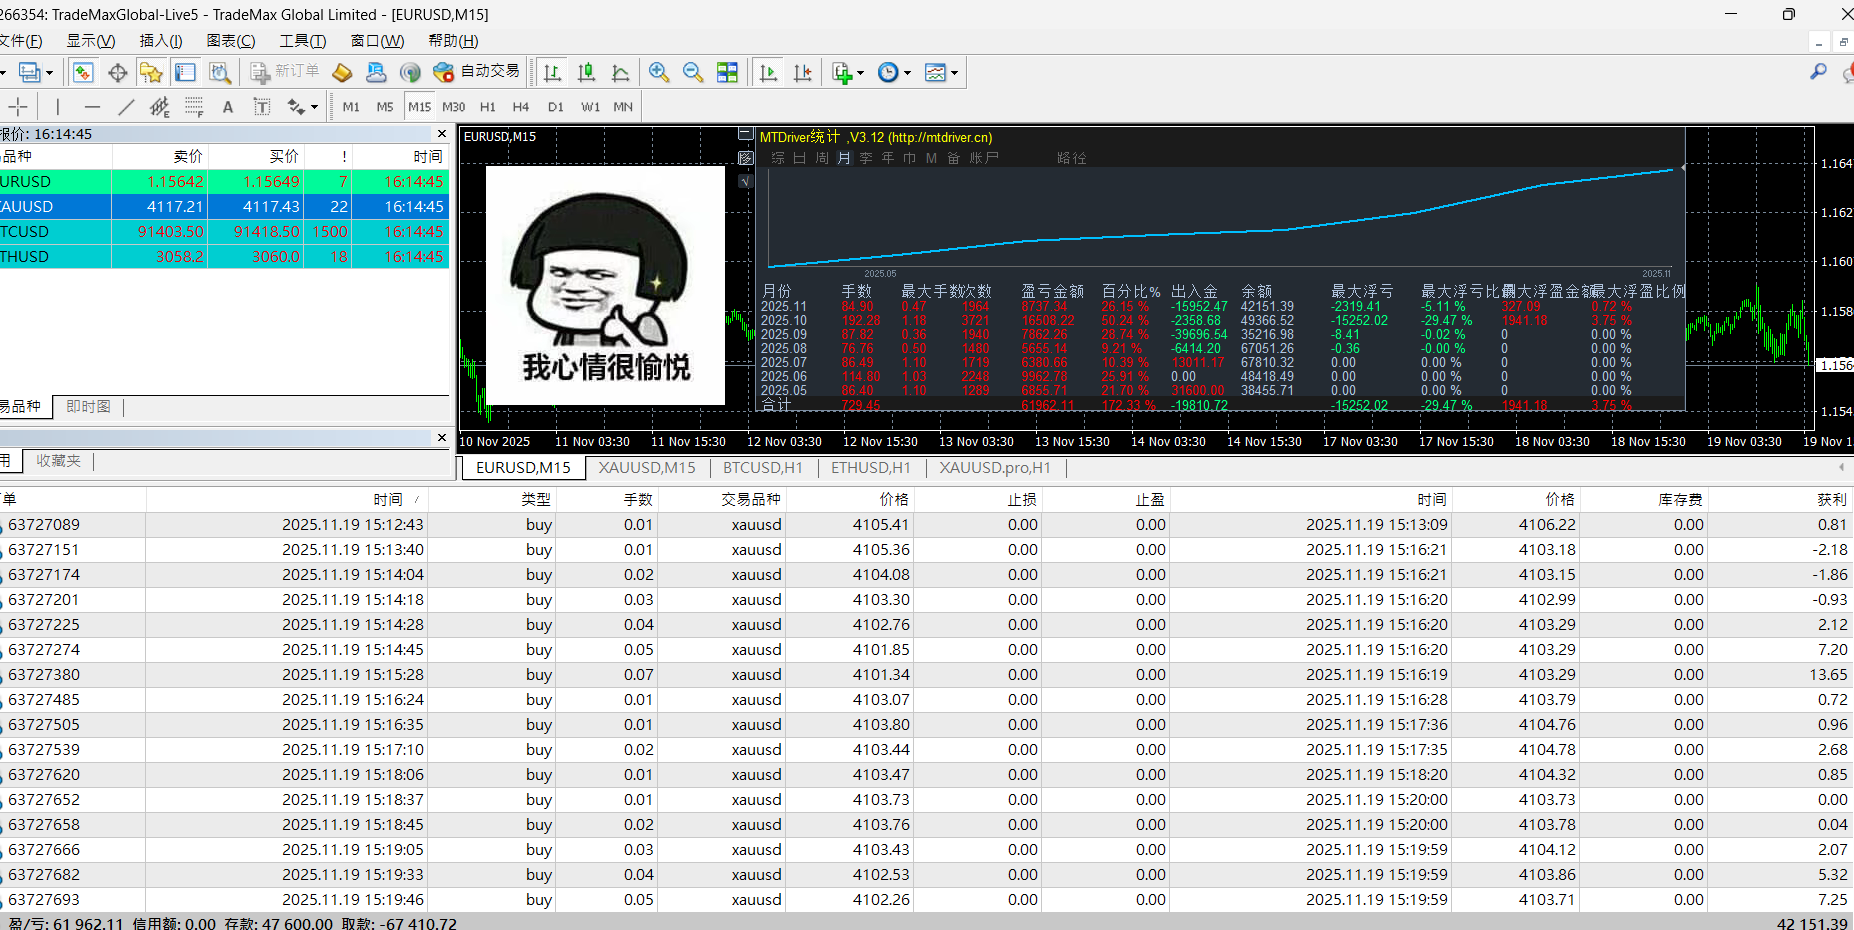
Task: Switch chart to candlestick display
Action: pos(586,72)
